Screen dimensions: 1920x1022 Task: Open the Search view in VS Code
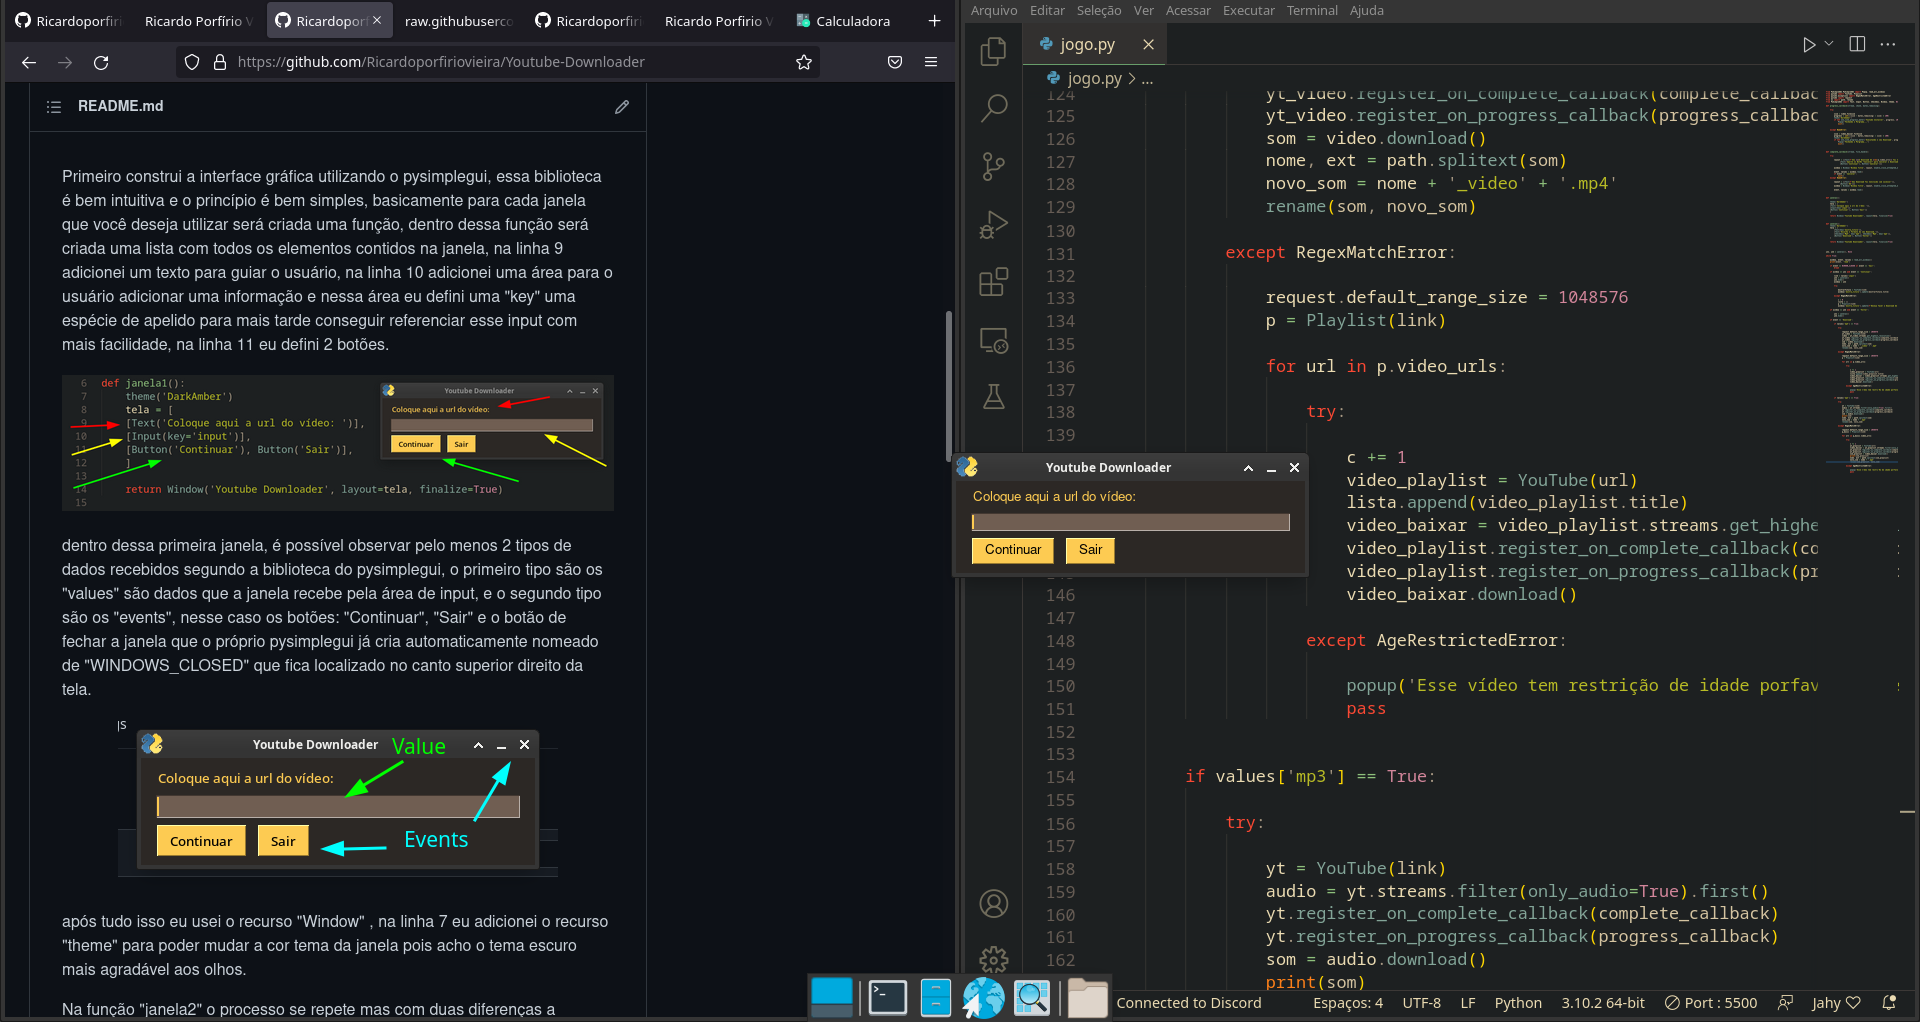click(993, 108)
